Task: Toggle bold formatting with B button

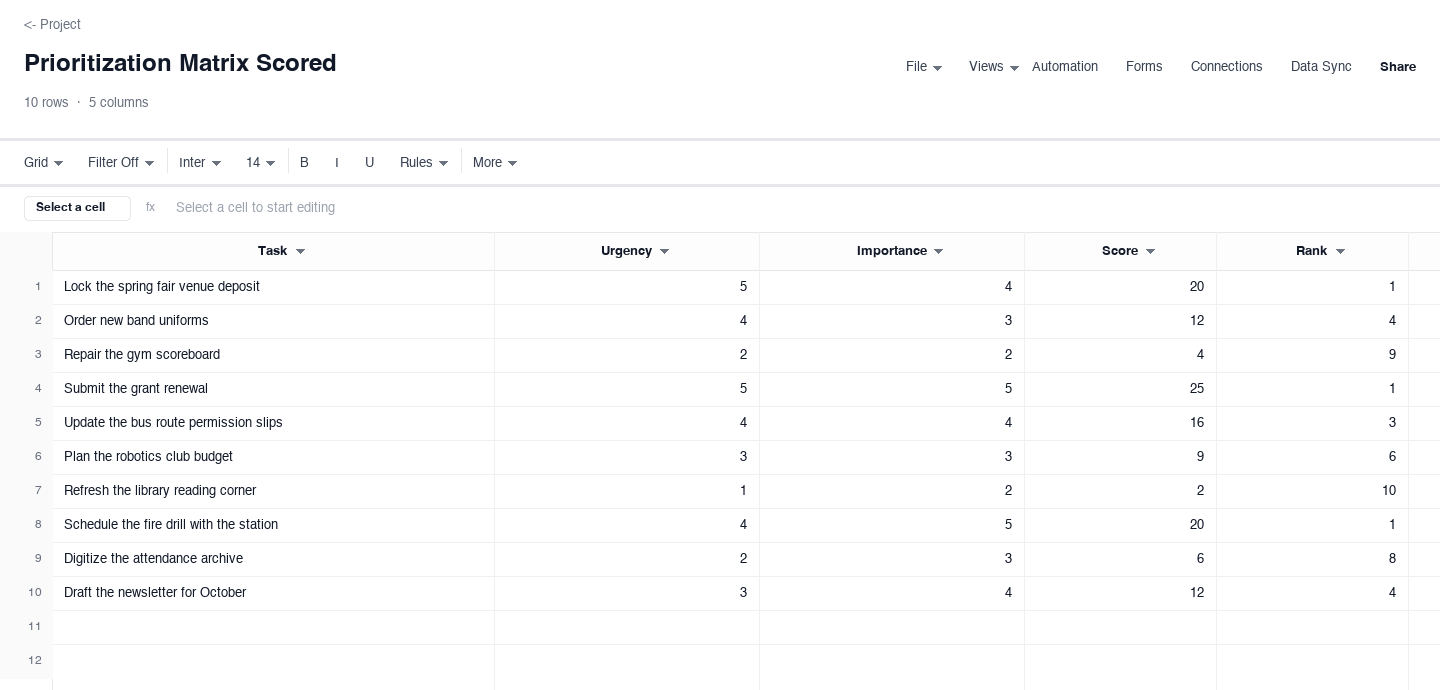Action: pos(304,162)
